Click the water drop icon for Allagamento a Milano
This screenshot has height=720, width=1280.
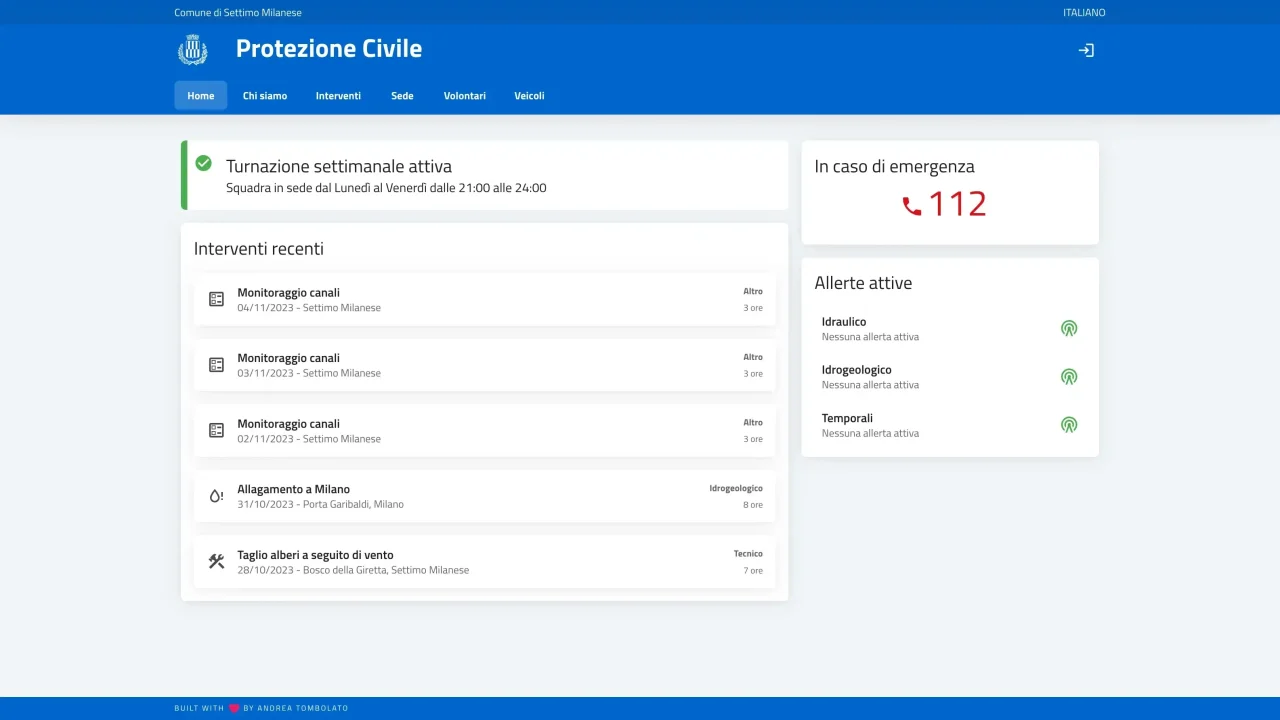tap(216, 496)
